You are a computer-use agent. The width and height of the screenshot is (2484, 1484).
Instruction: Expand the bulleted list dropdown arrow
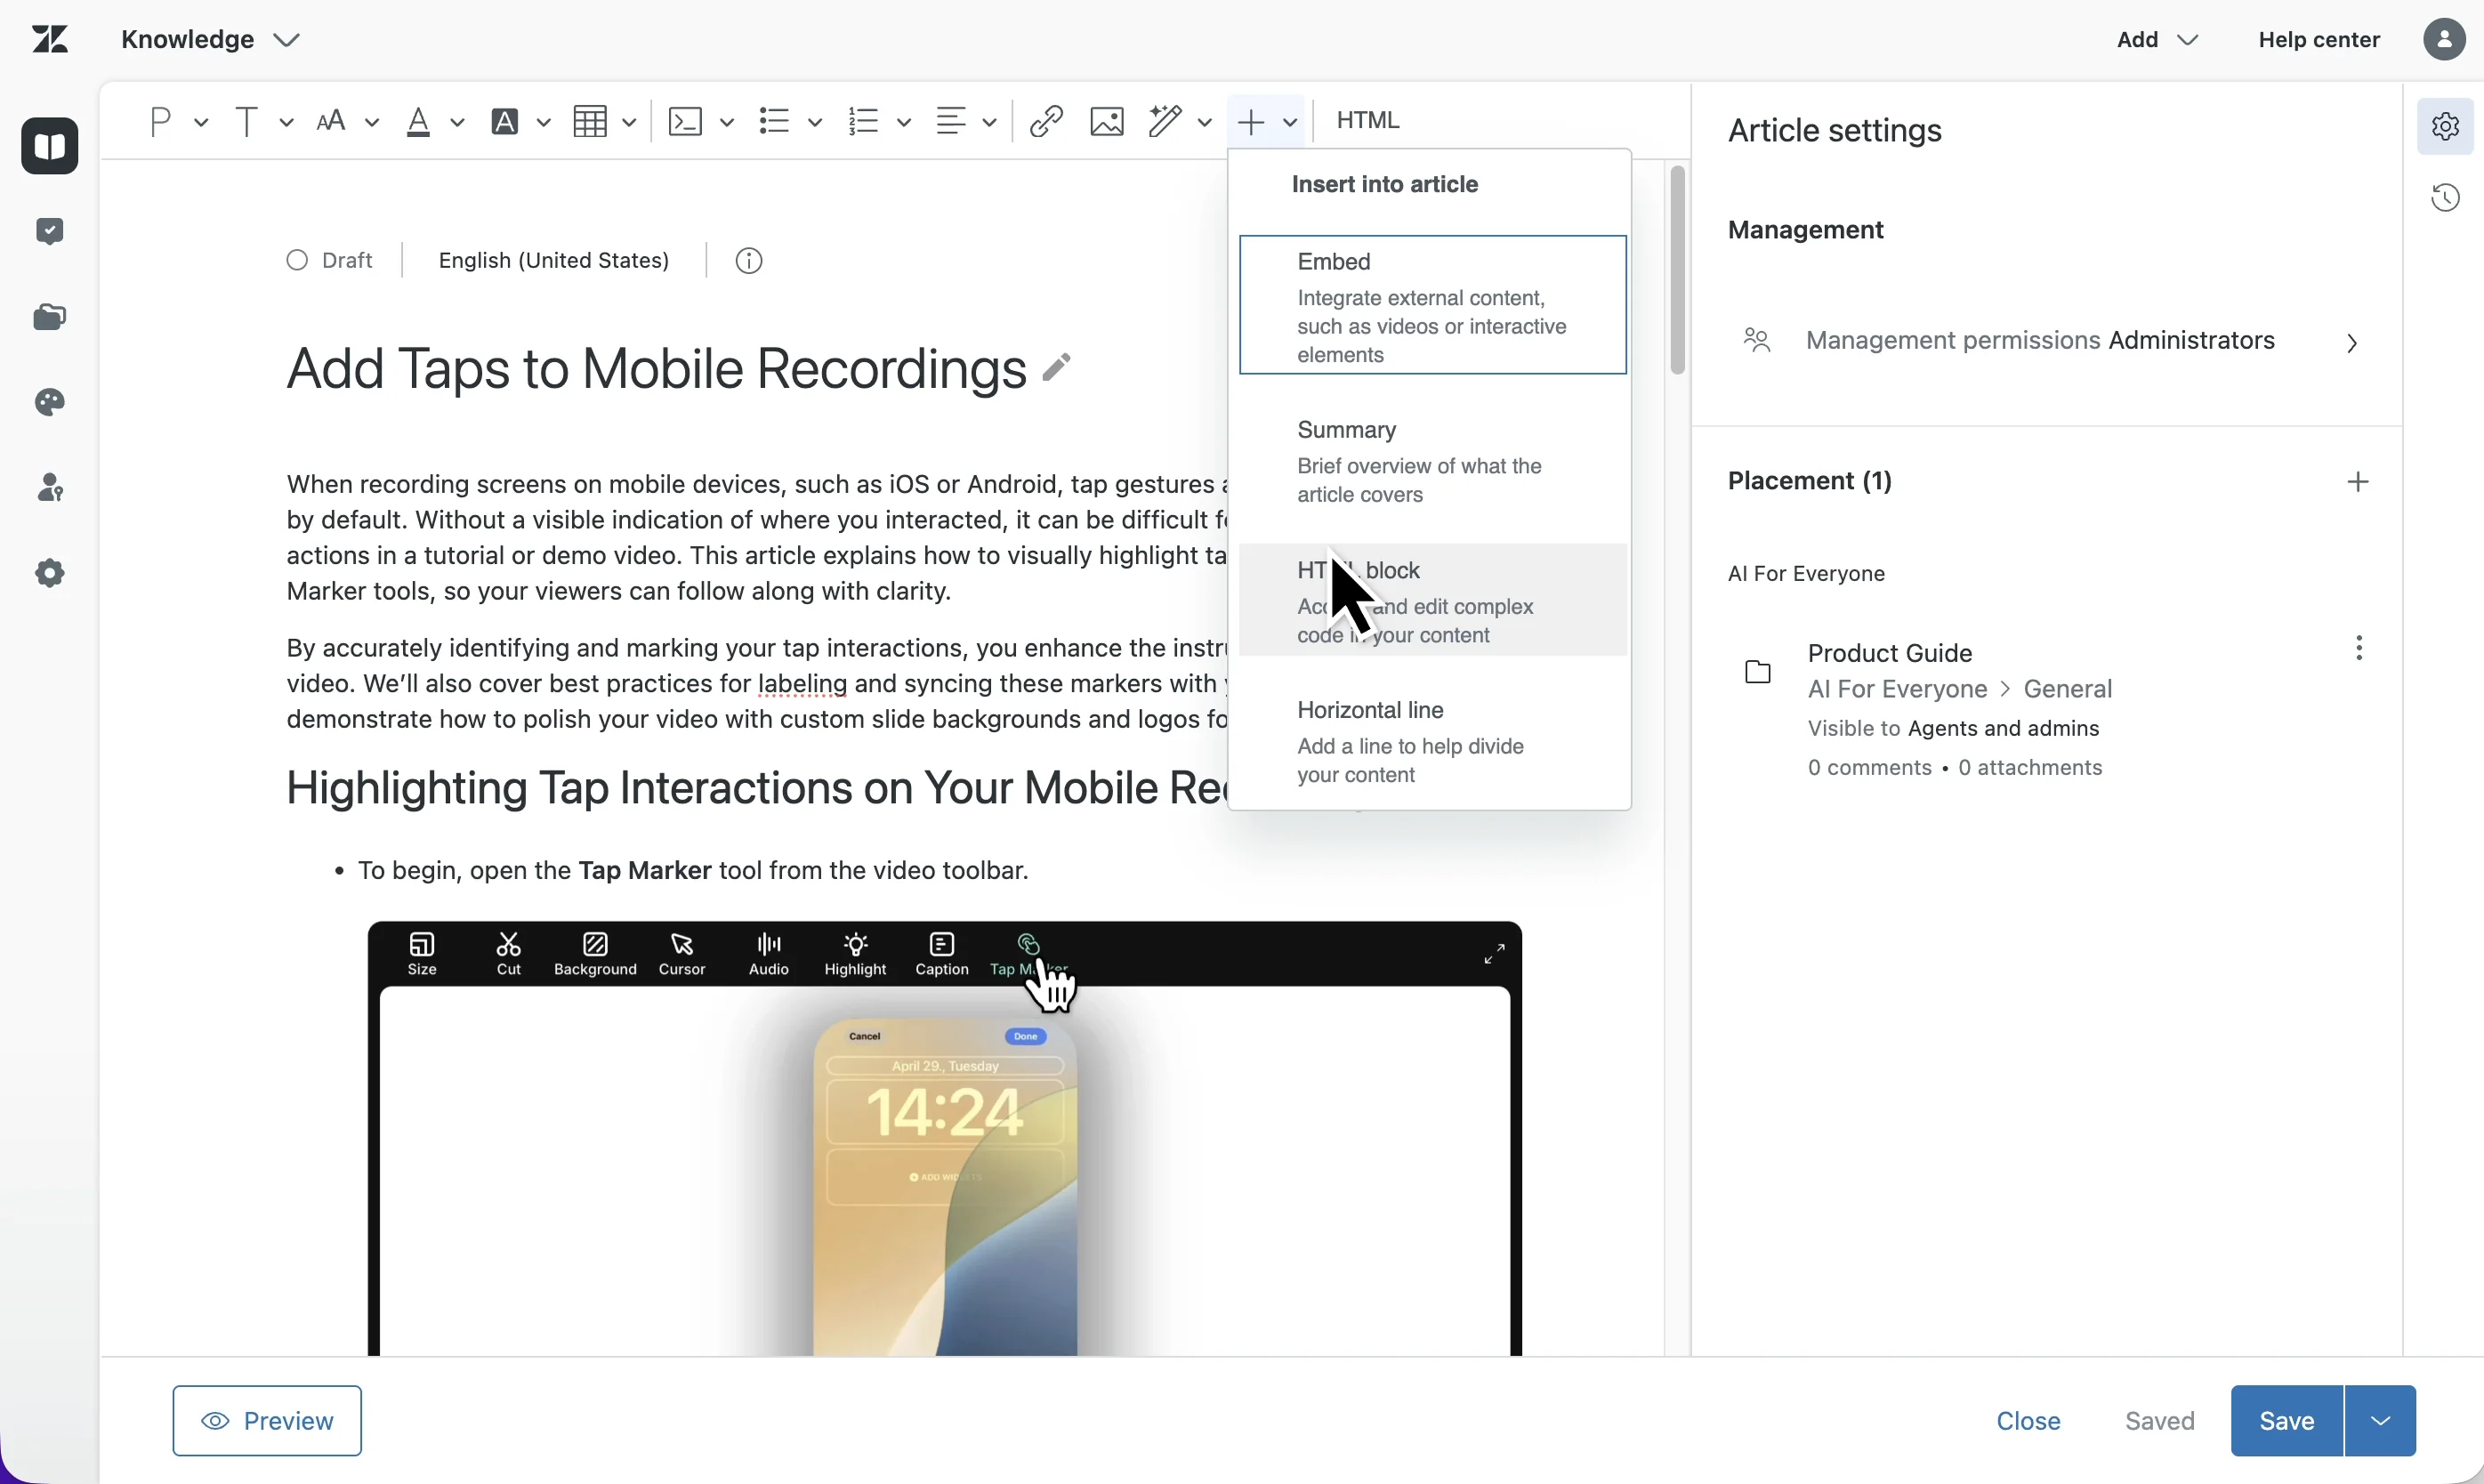(x=815, y=122)
